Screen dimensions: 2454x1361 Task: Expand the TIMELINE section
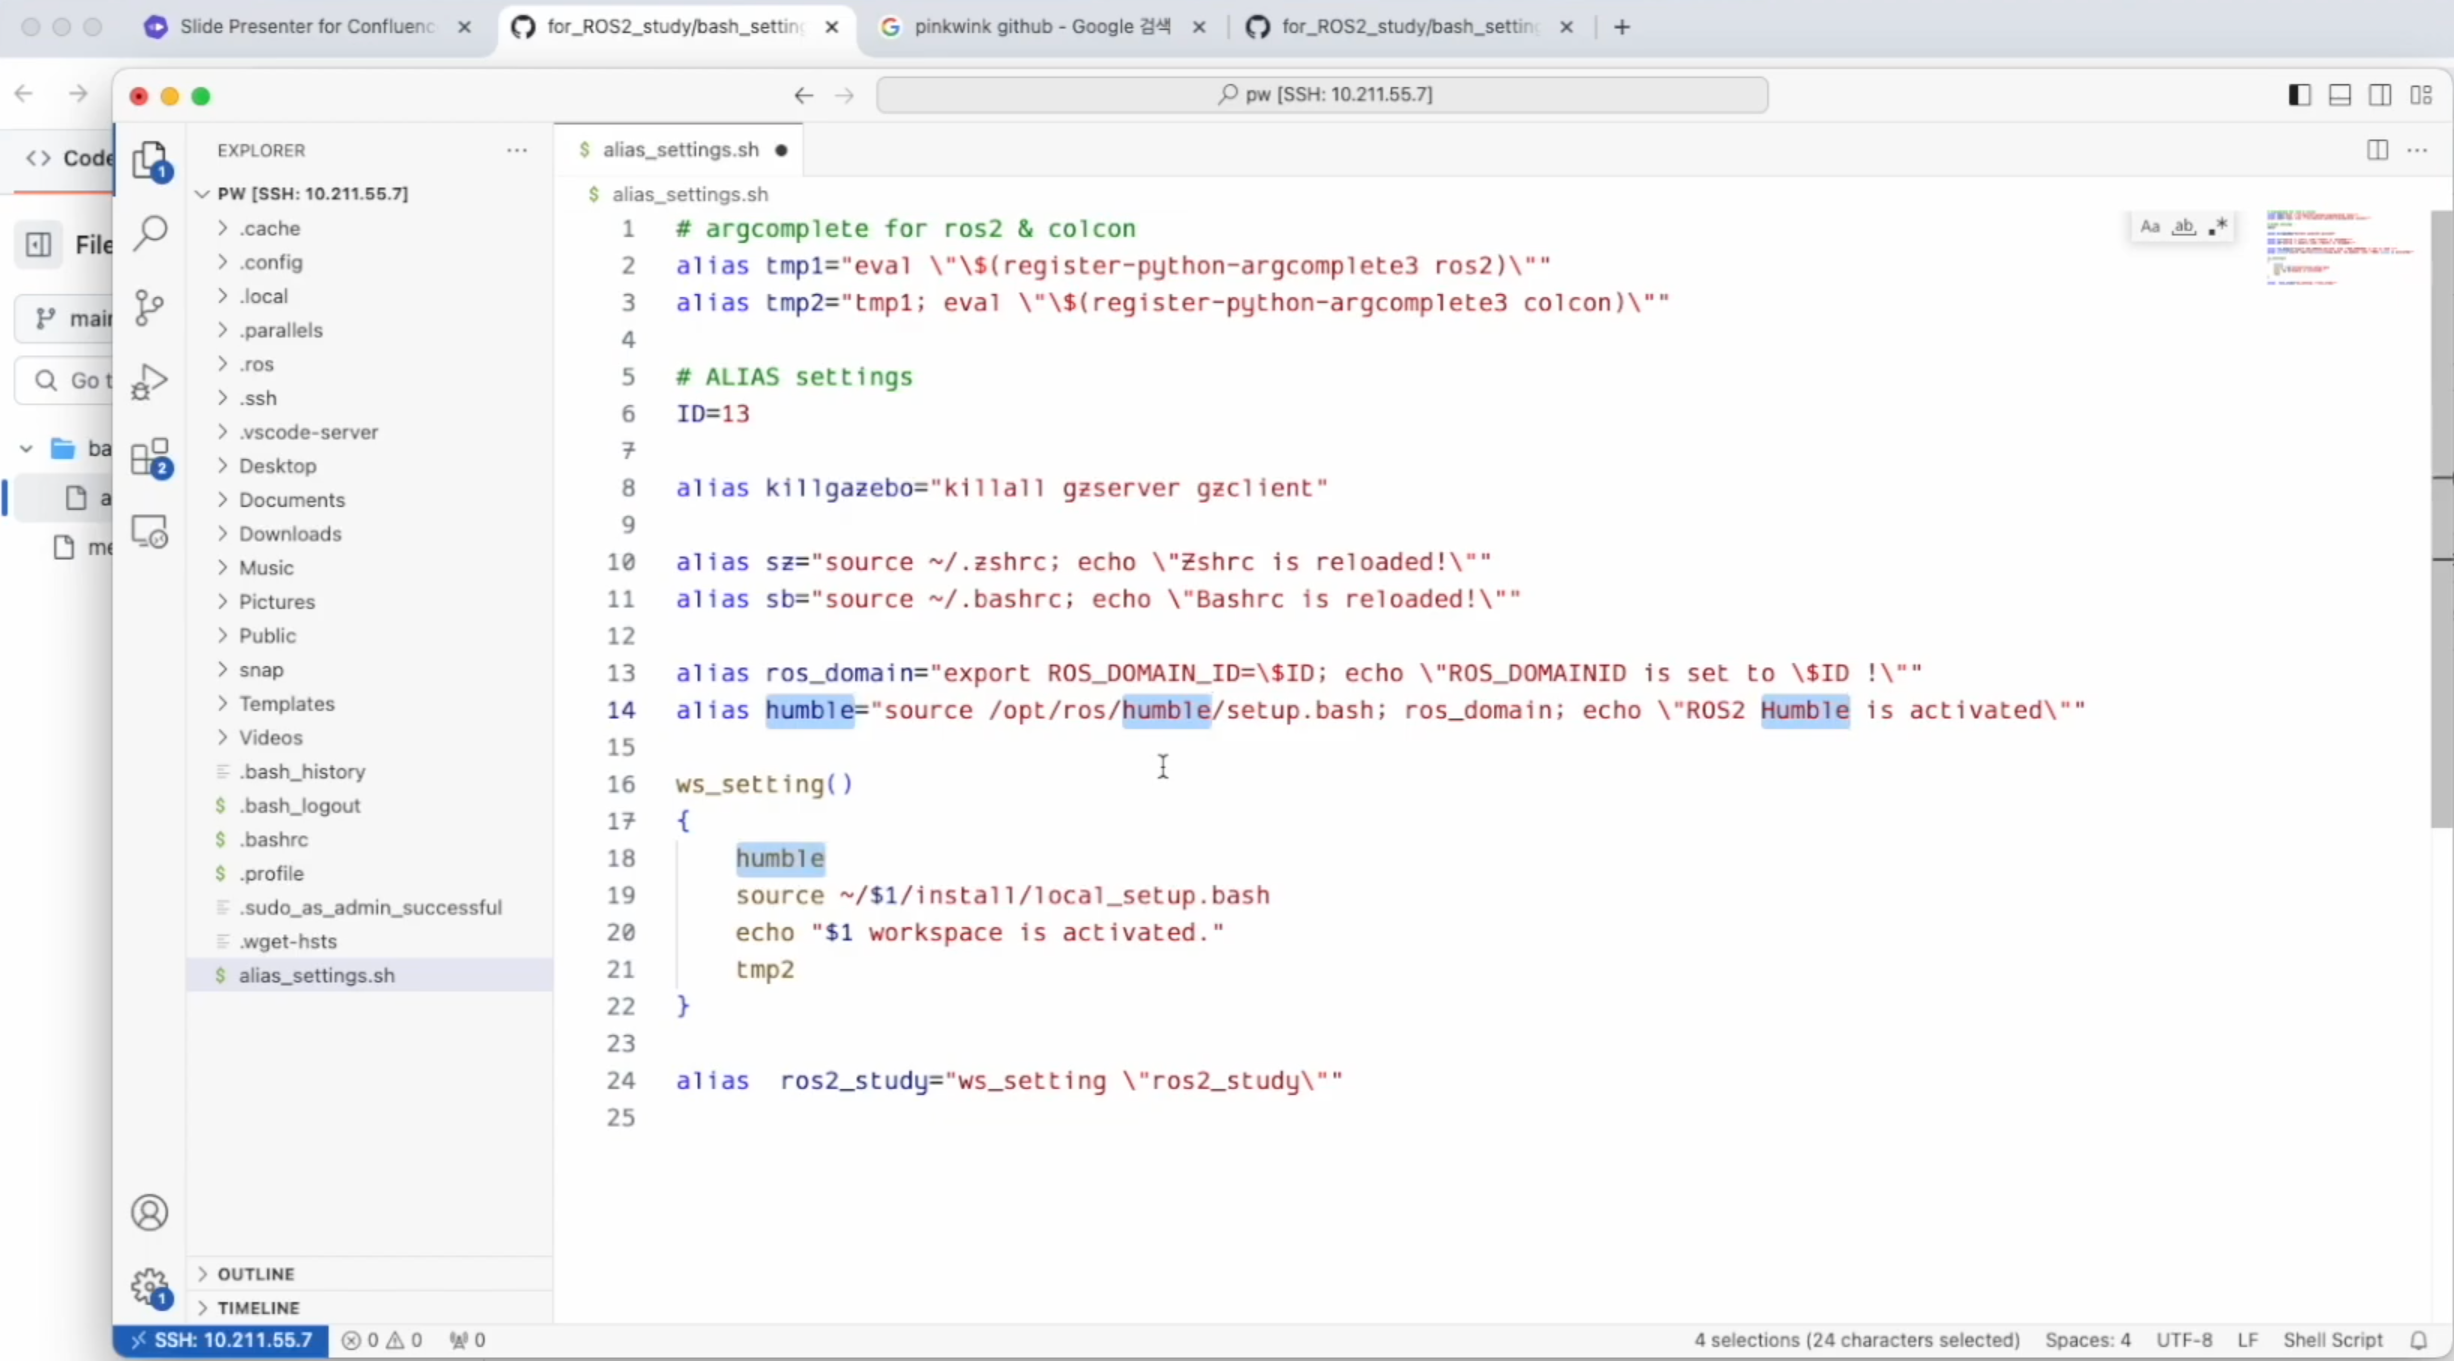point(258,1308)
